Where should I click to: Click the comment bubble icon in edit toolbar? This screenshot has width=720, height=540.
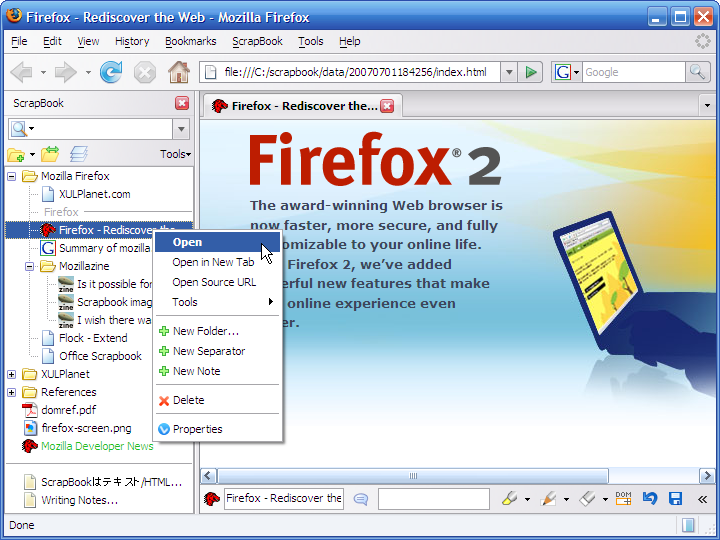point(360,498)
